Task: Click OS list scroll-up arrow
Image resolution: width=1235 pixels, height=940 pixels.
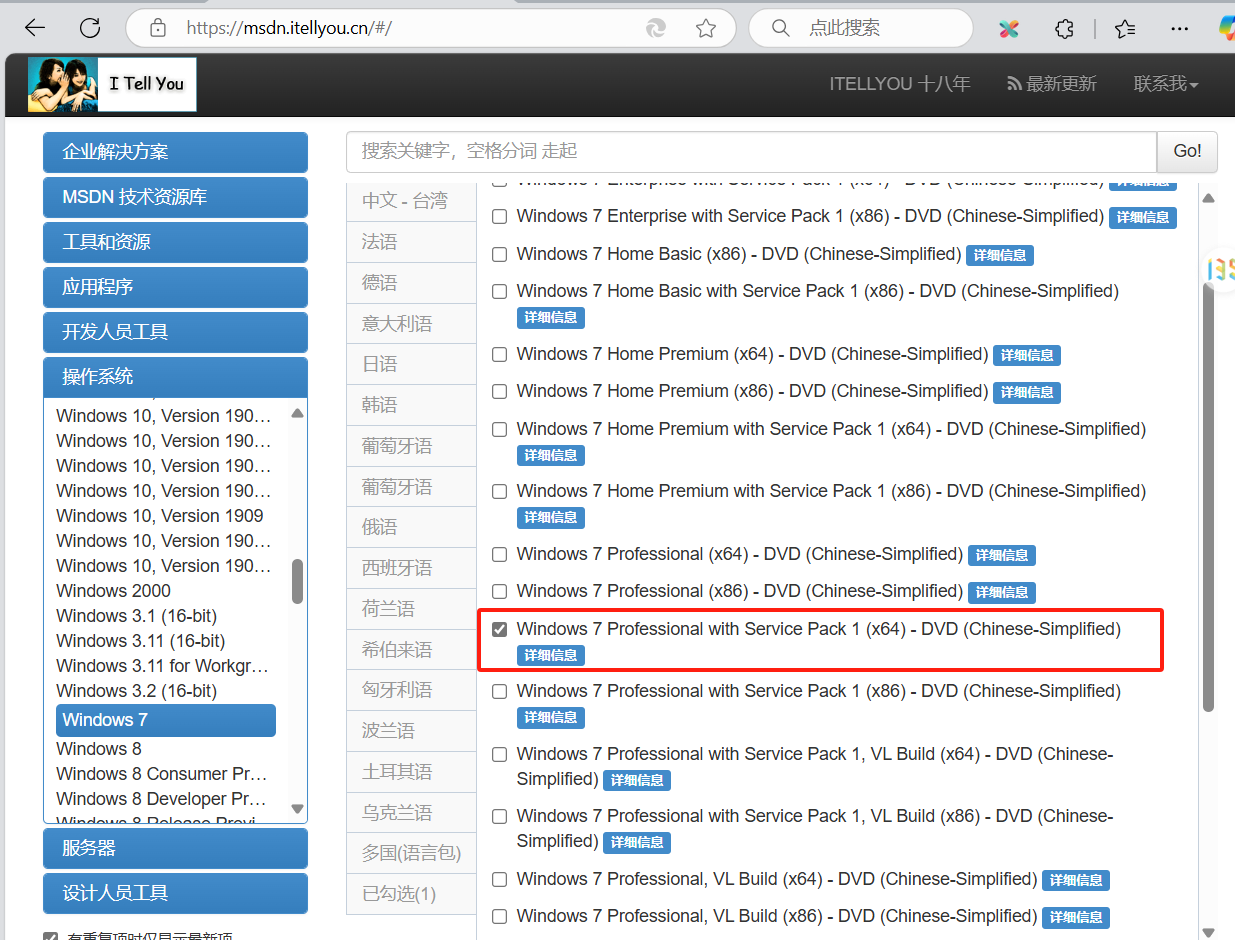Action: click(x=297, y=413)
